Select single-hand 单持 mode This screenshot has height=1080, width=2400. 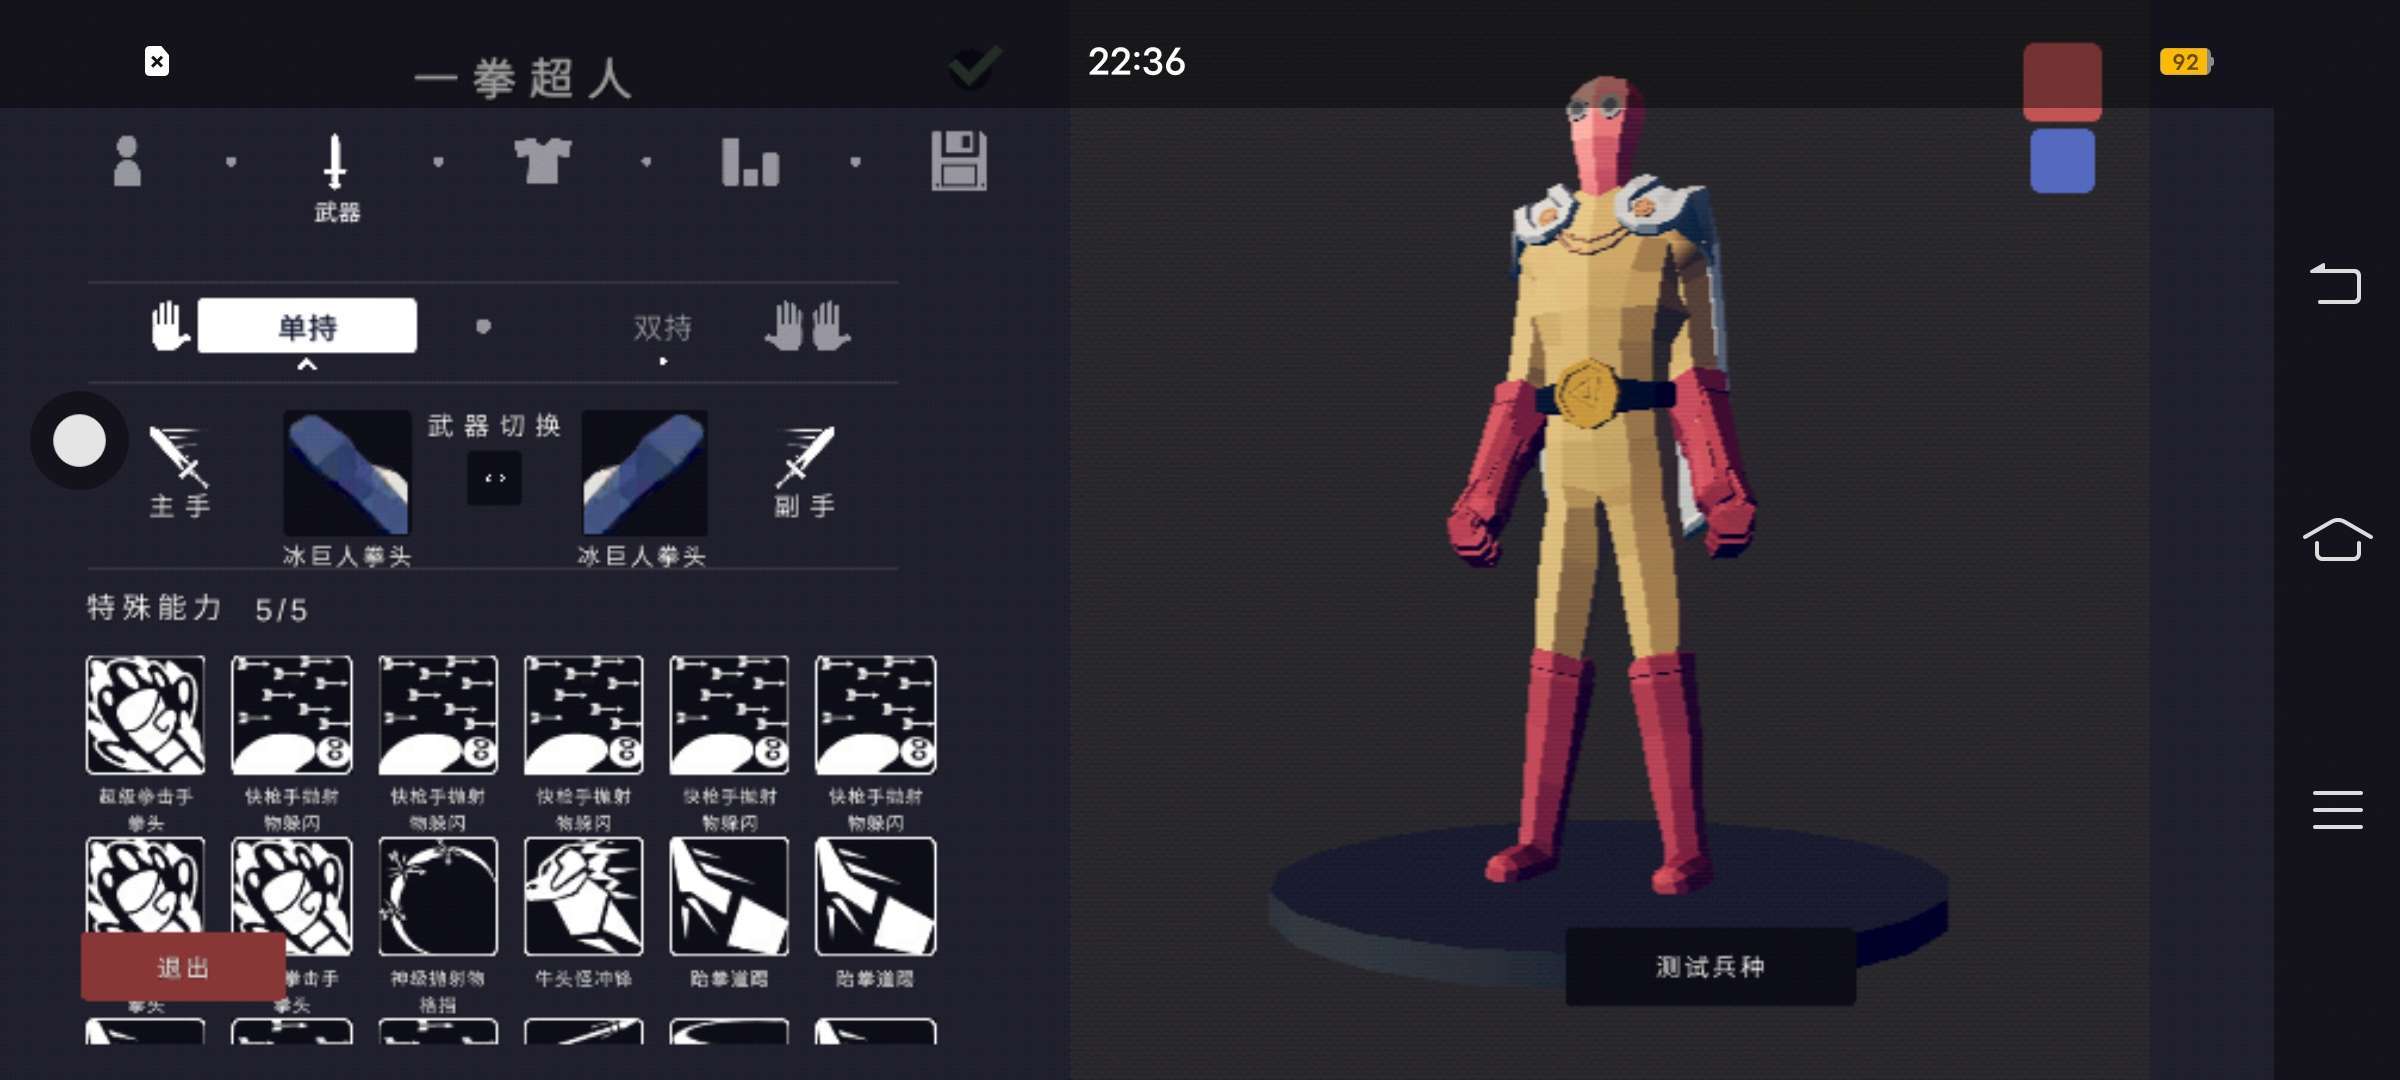(307, 326)
